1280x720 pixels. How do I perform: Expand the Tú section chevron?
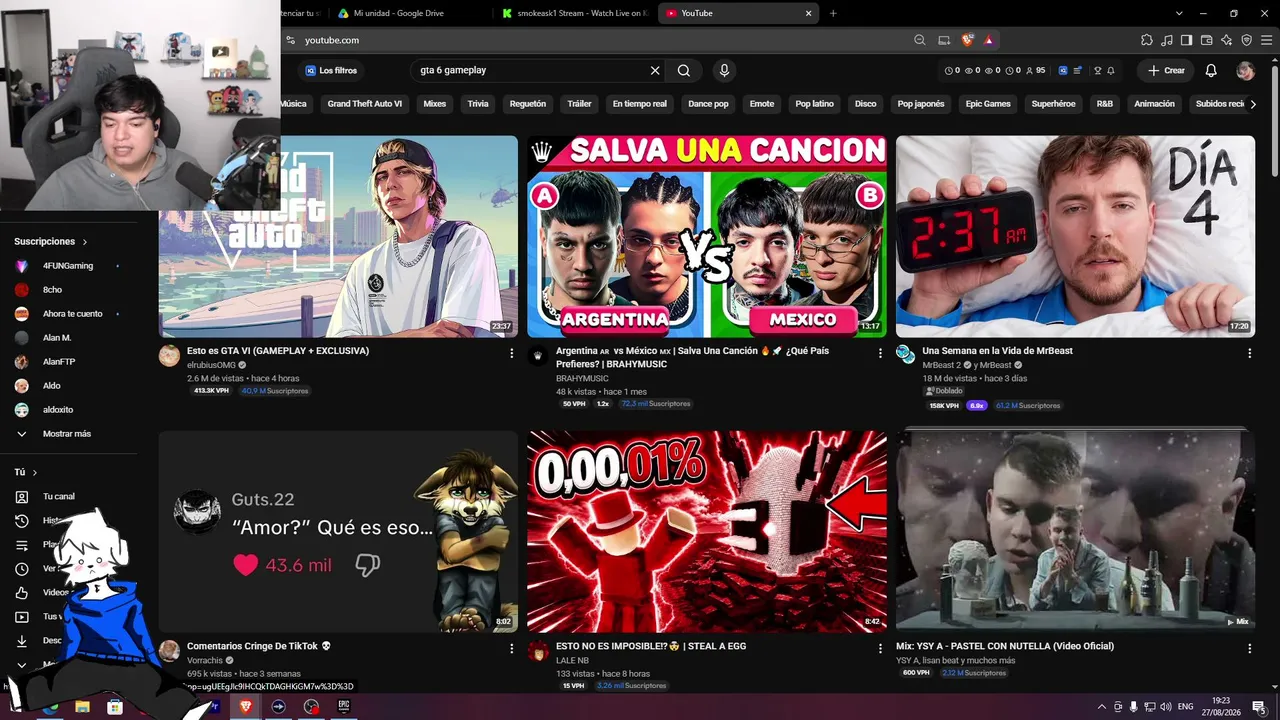35,472
